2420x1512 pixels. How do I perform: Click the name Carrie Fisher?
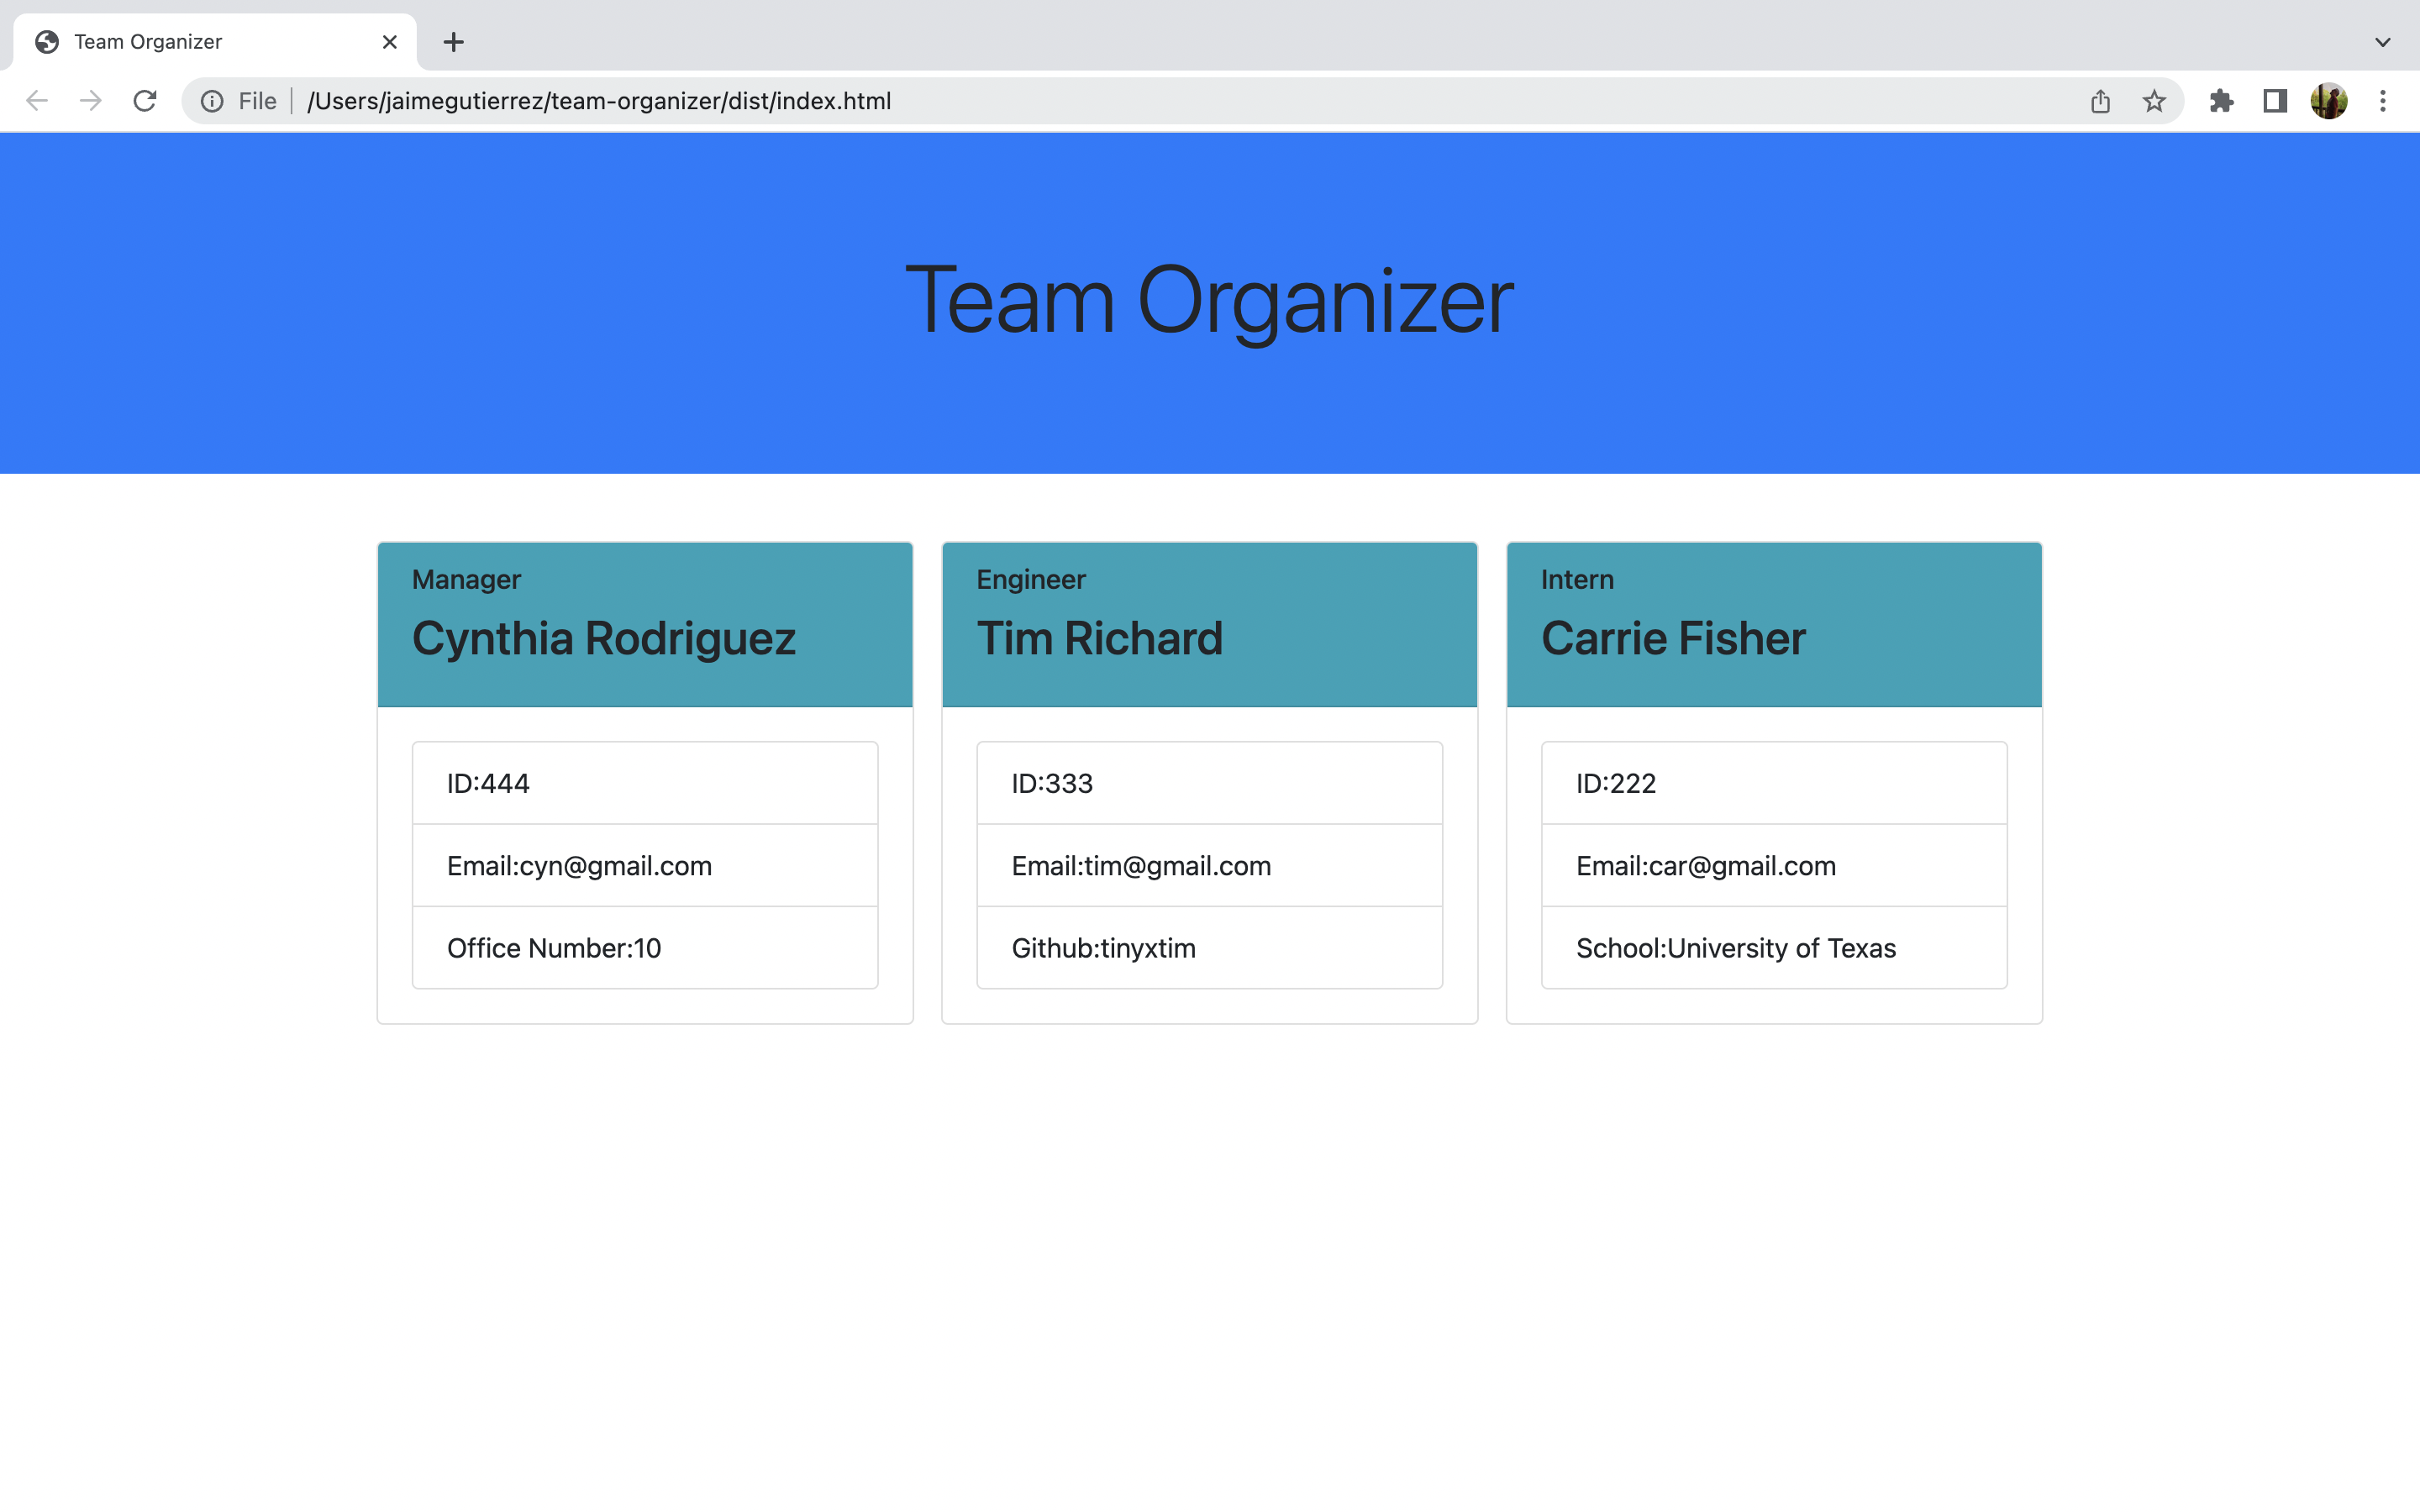(1673, 638)
